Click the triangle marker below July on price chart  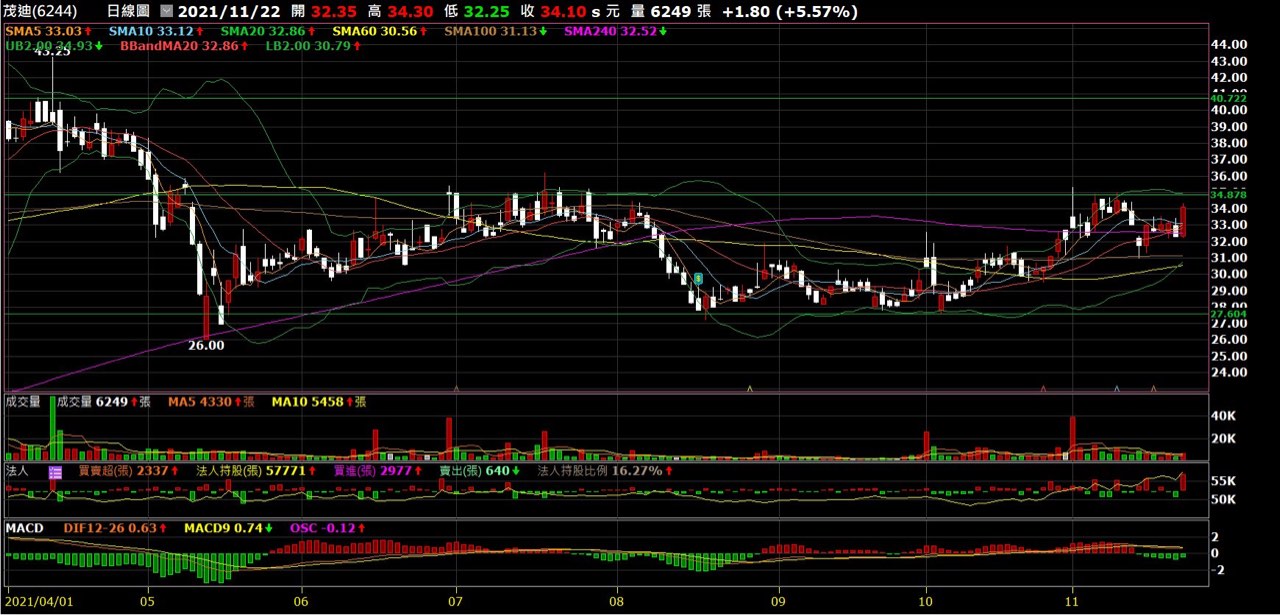click(456, 388)
